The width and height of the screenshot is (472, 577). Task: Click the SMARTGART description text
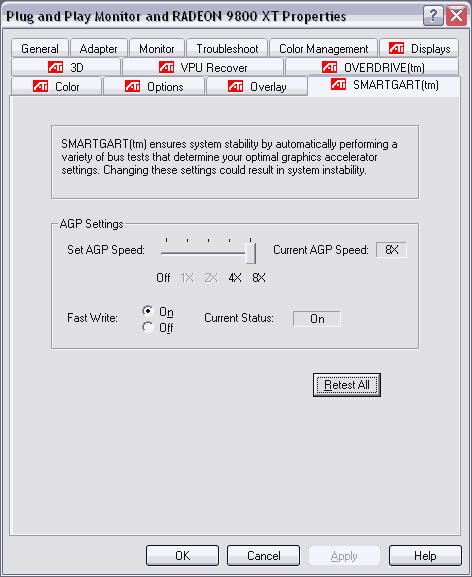(229, 157)
